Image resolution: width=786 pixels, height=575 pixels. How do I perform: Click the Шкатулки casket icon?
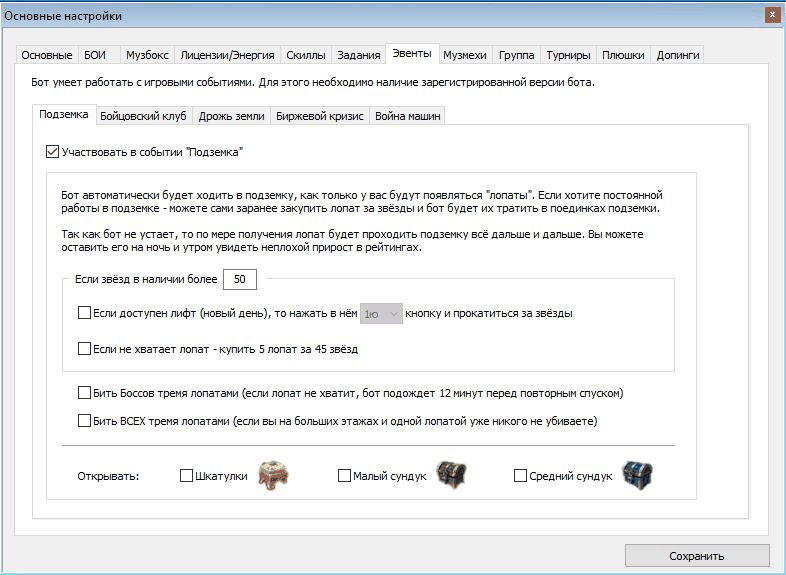(273, 475)
